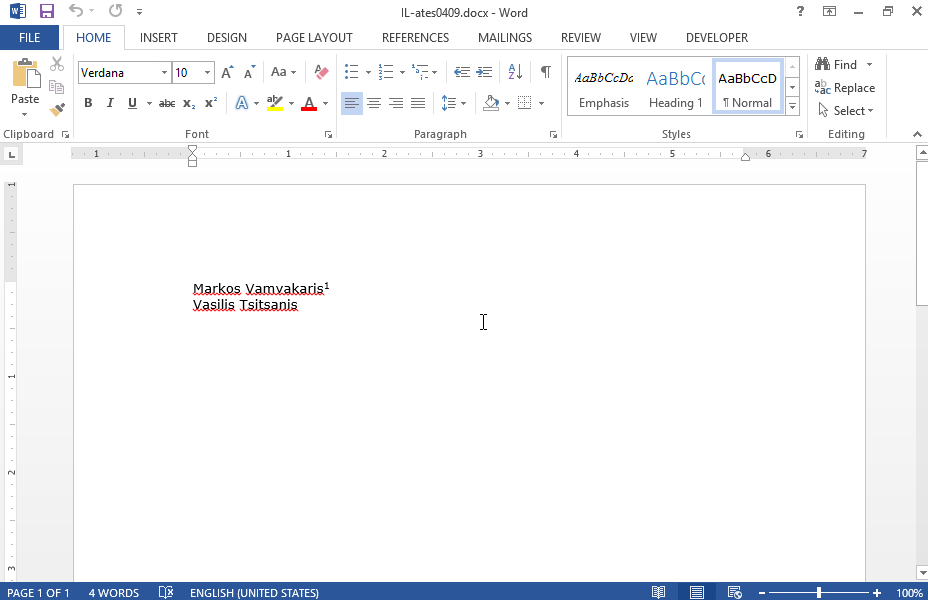928x600 pixels.
Task: Switch to the REFERENCES tab
Action: pos(415,37)
